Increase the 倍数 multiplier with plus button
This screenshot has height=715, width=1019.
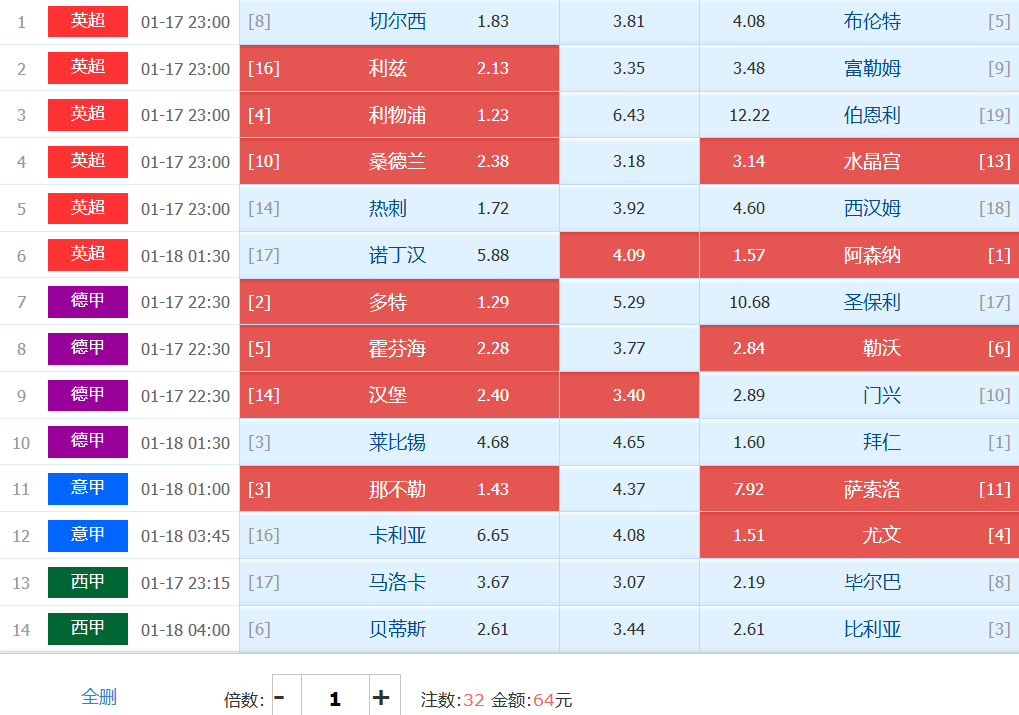(x=381, y=698)
